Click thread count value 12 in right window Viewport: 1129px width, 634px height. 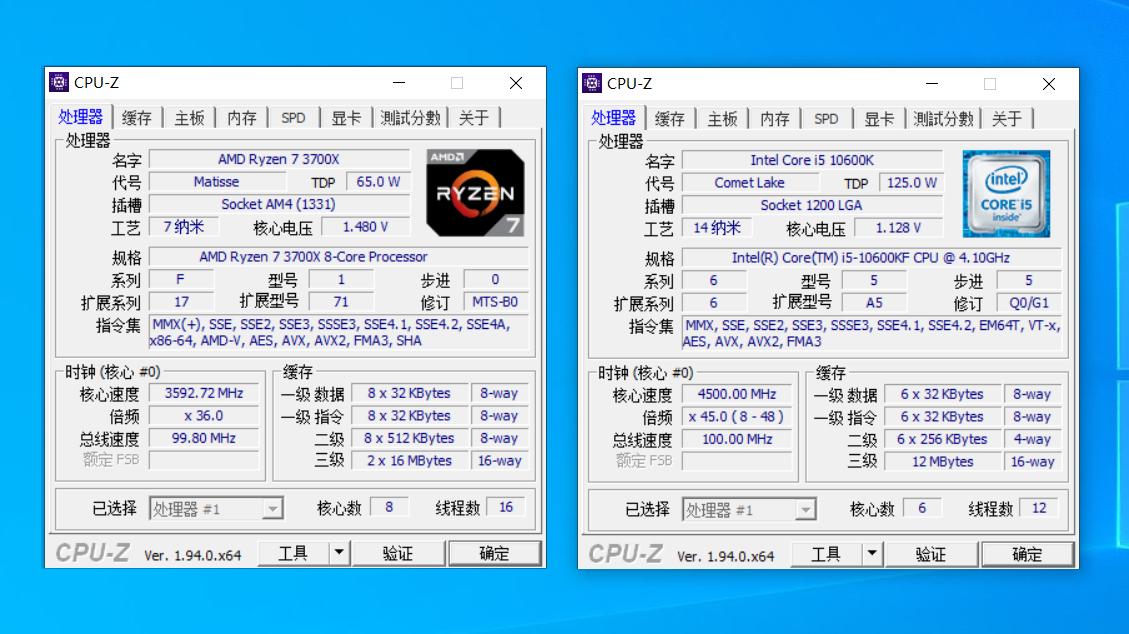coord(1038,508)
